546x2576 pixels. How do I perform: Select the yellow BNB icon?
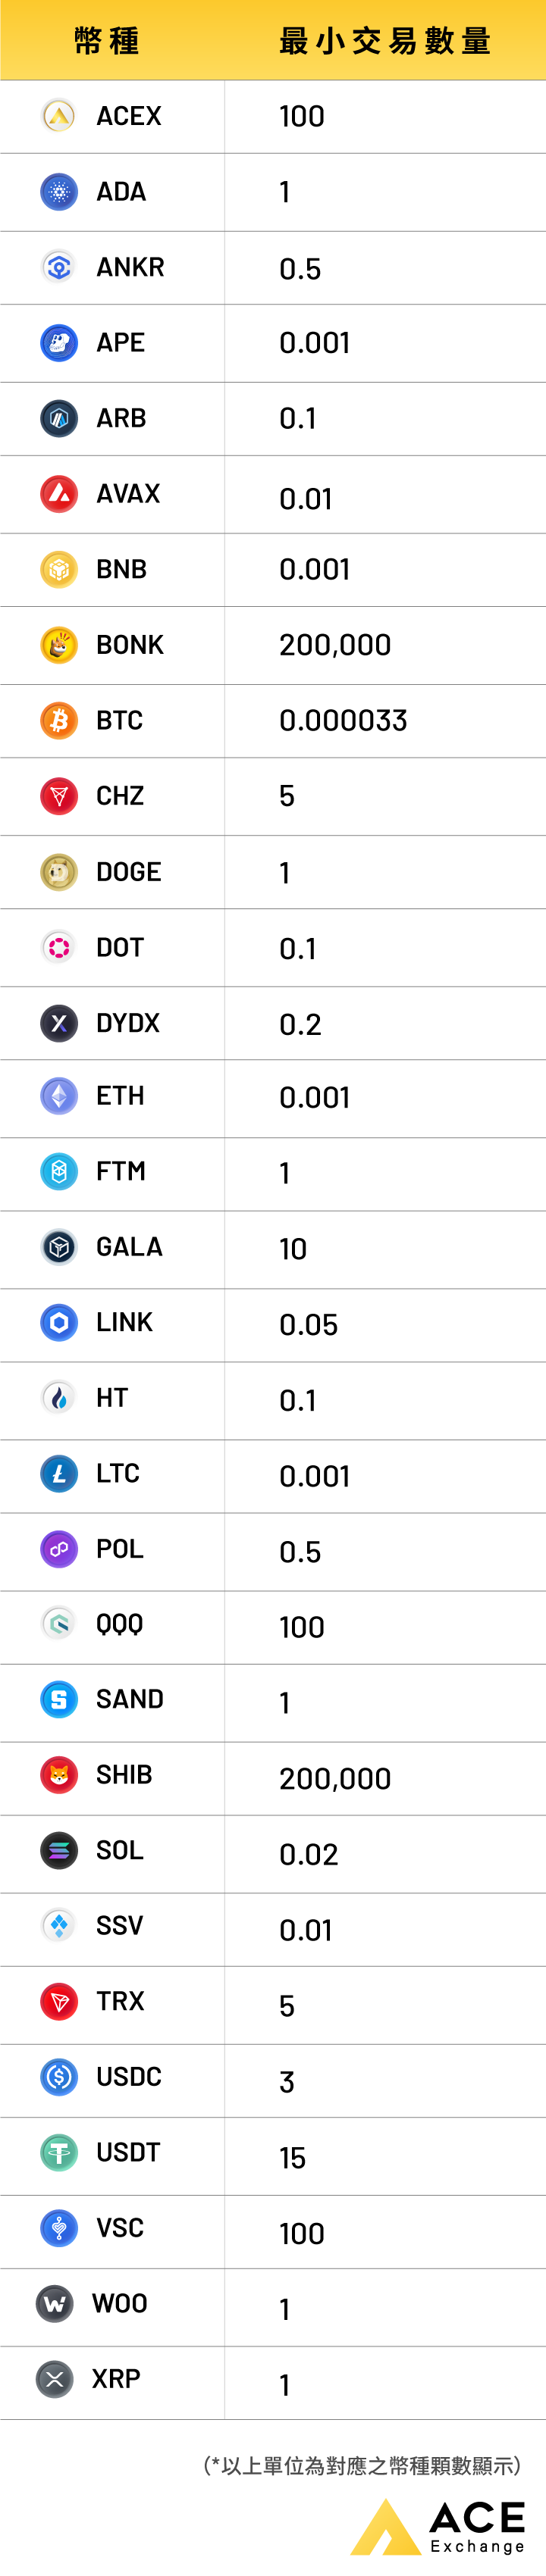pos(59,569)
